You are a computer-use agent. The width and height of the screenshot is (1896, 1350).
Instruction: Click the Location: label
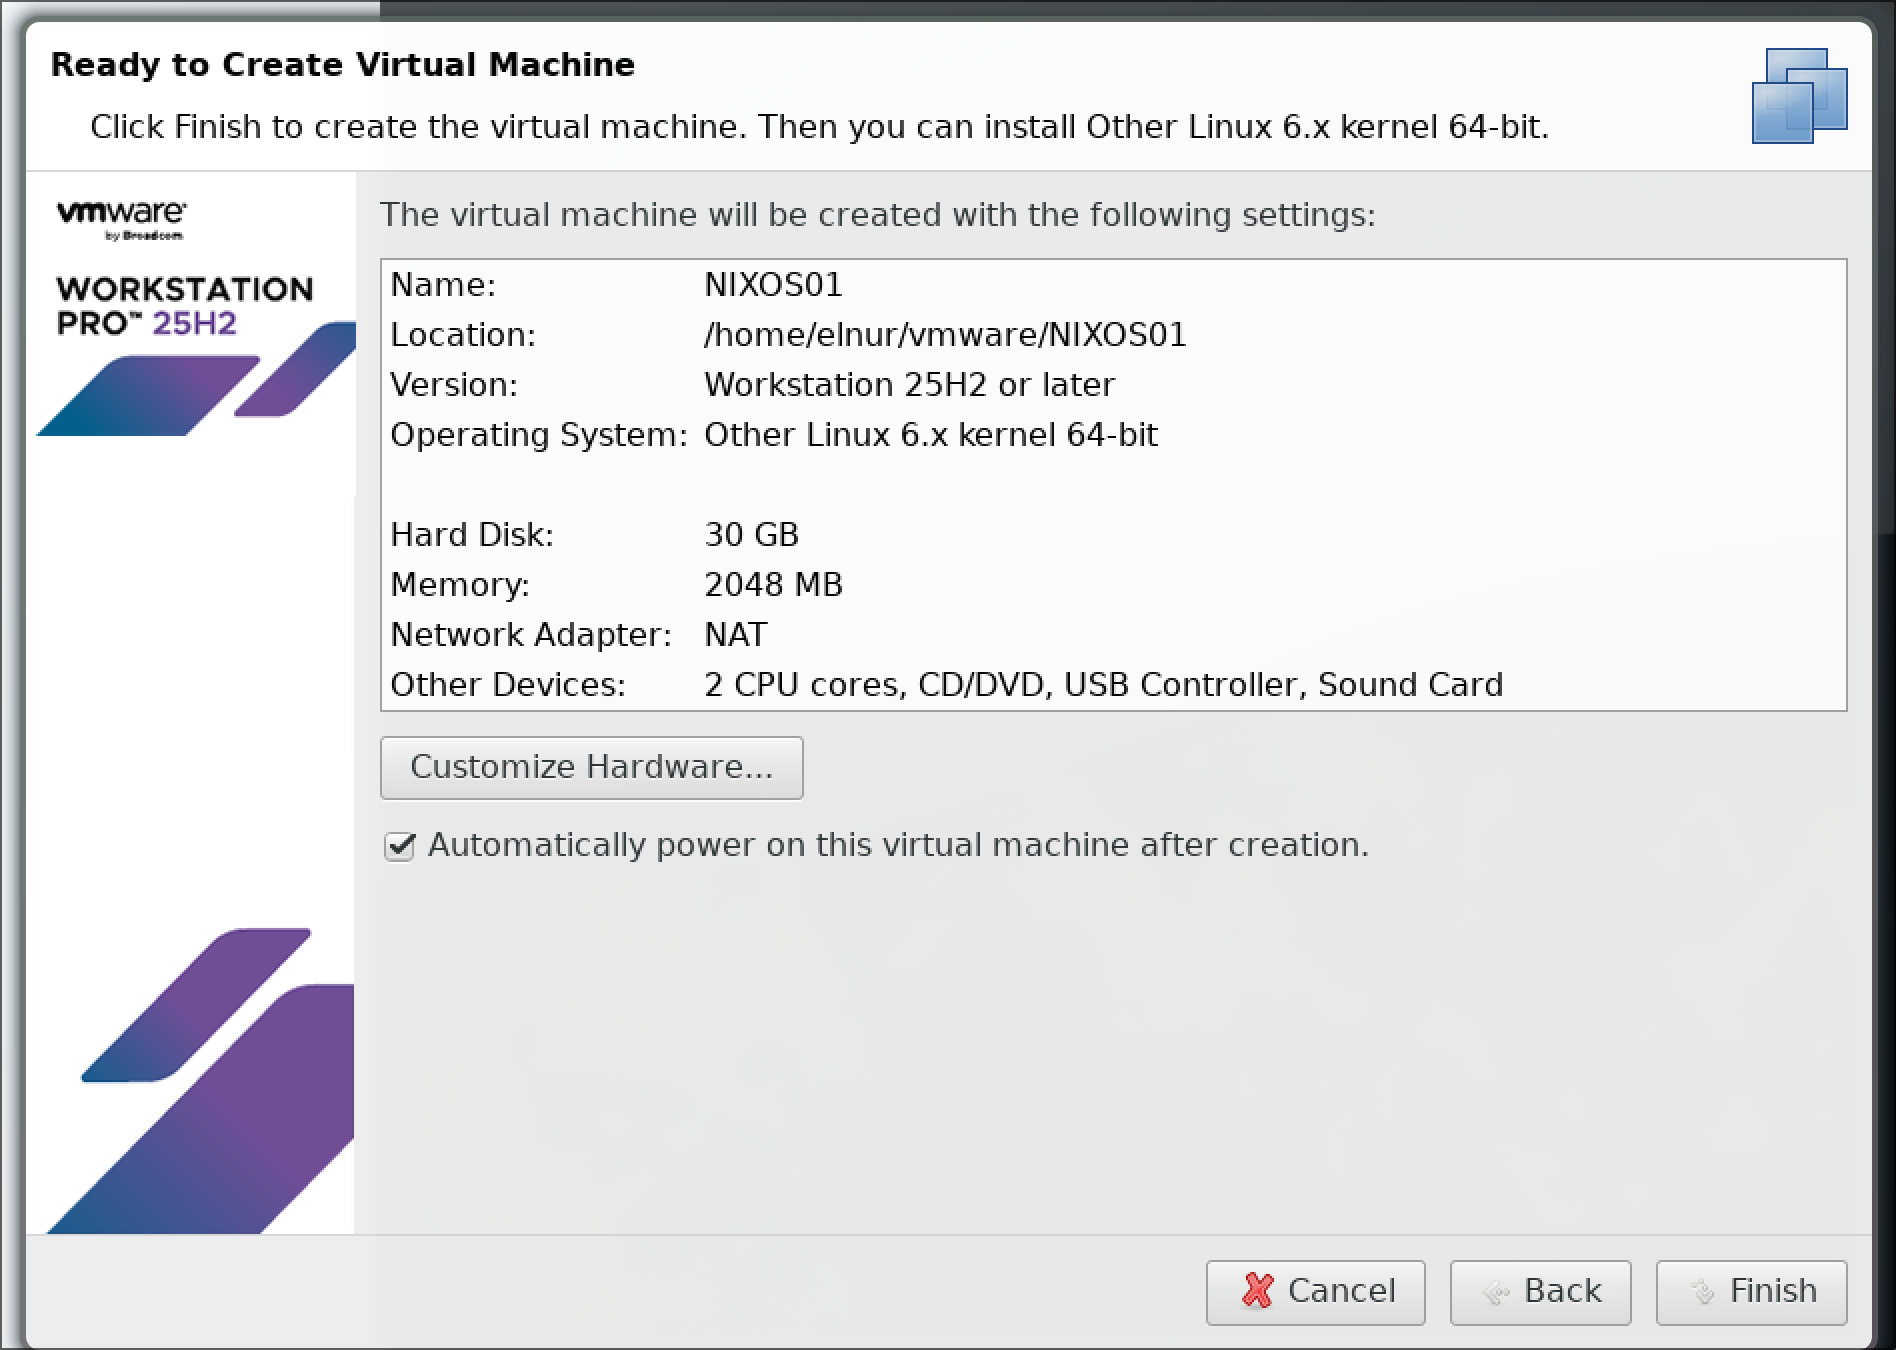click(463, 335)
